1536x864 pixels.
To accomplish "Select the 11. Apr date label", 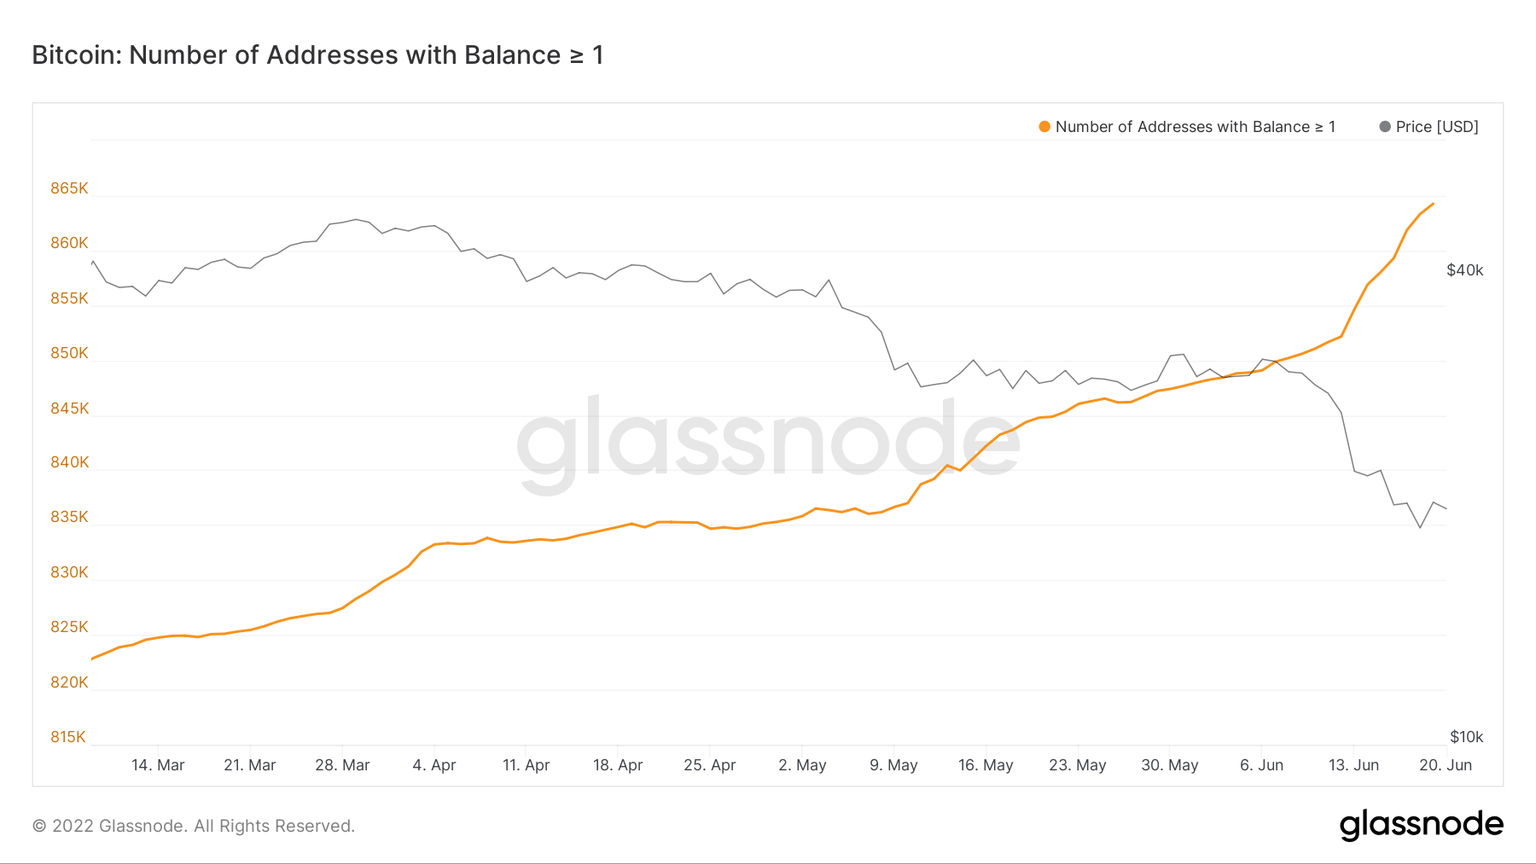I will pyautogui.click(x=526, y=765).
